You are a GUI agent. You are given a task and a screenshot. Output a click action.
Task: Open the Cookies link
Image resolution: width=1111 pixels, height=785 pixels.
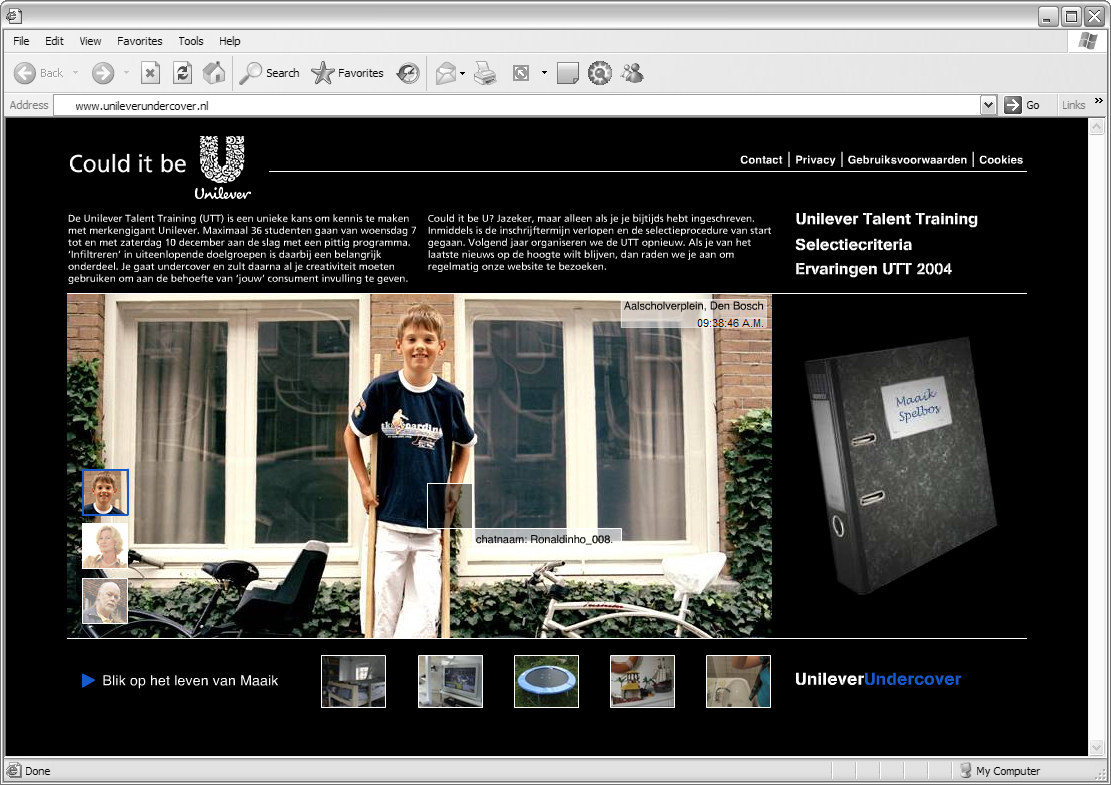click(x=1001, y=160)
